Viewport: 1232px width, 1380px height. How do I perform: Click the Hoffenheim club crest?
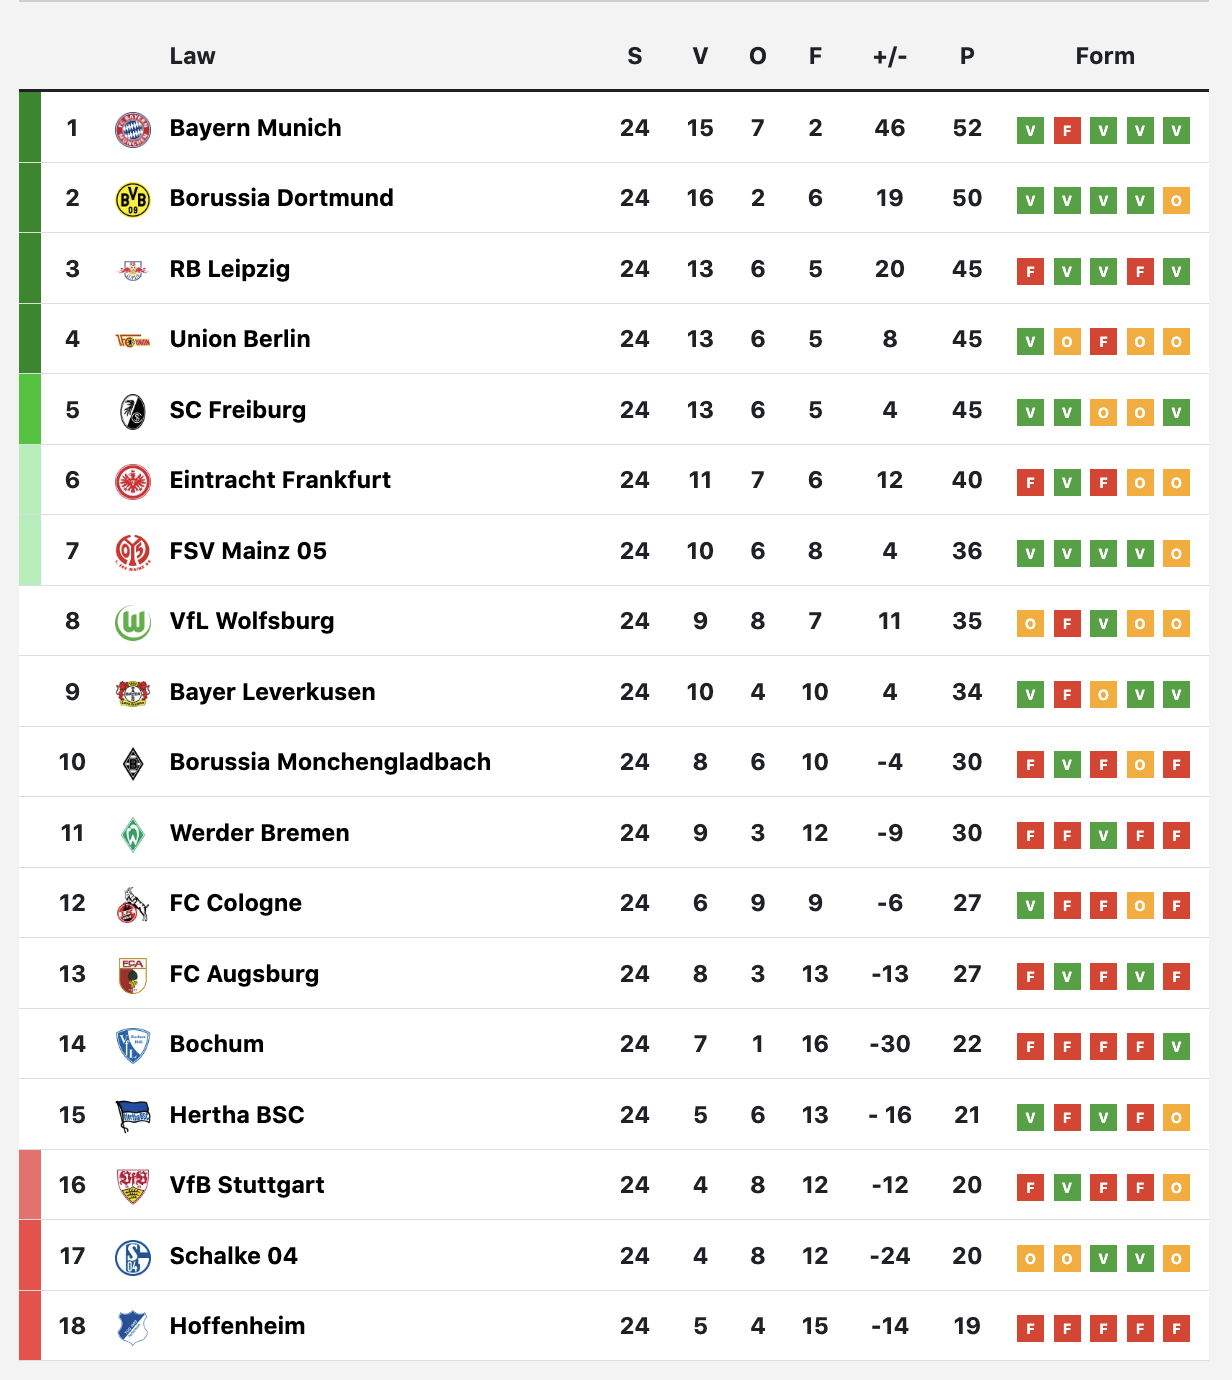point(133,1328)
